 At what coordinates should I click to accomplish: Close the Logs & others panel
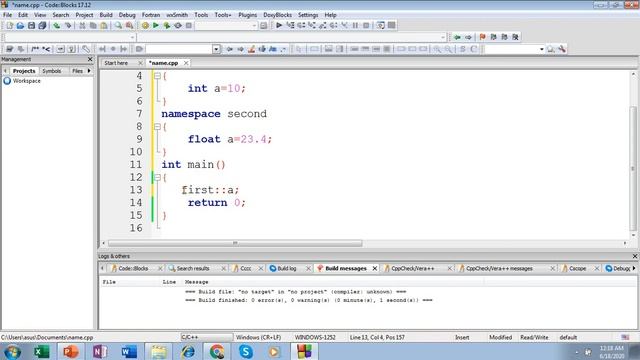coord(635,256)
